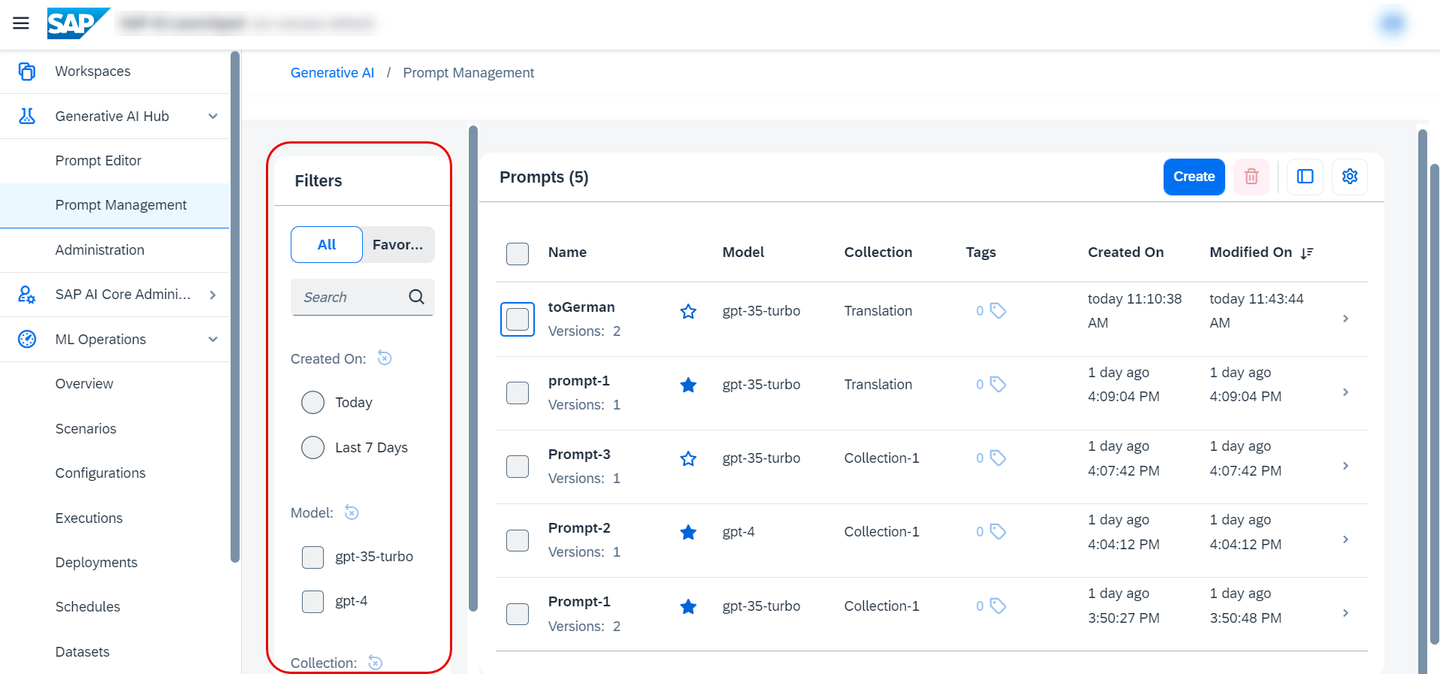Click the Create button
The image size is (1440, 674).
(x=1194, y=177)
